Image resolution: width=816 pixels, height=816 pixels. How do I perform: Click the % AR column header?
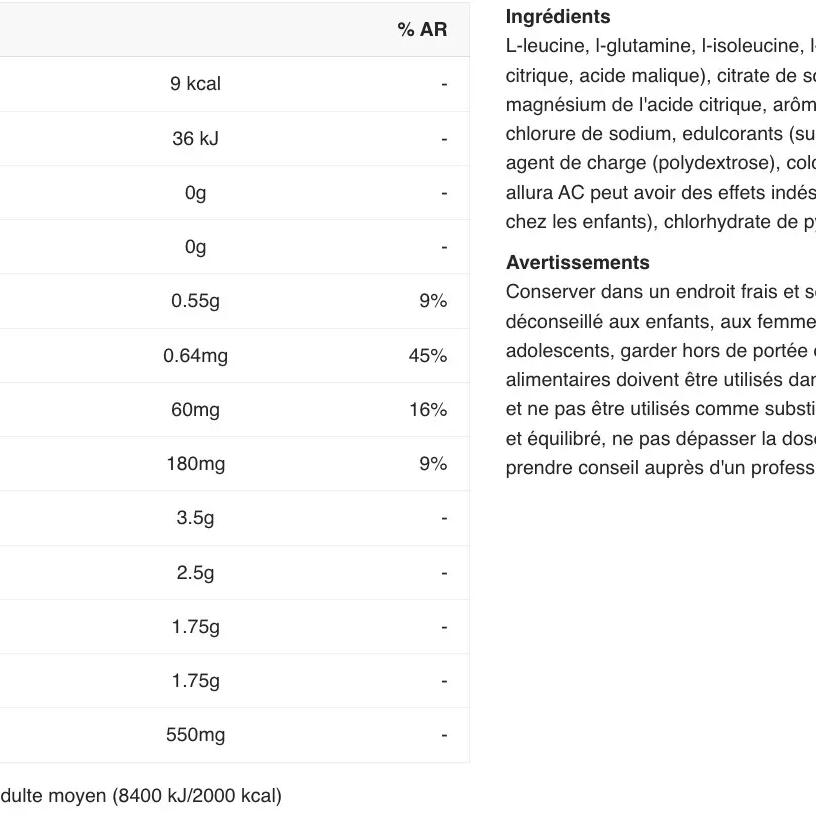pos(421,29)
